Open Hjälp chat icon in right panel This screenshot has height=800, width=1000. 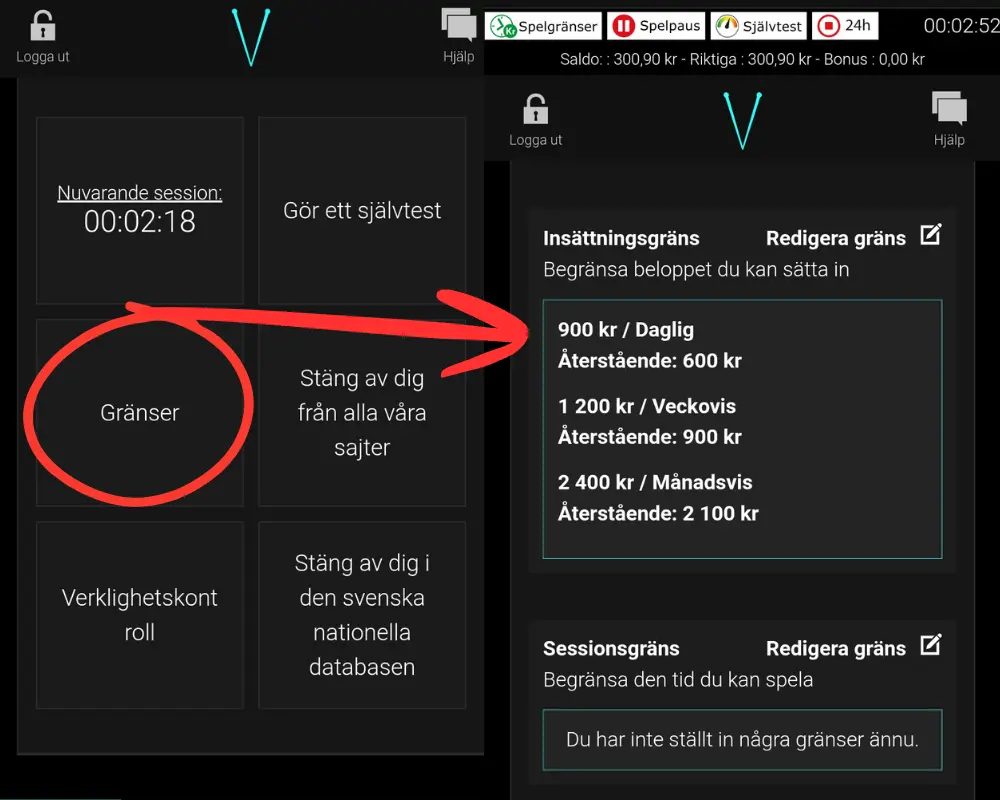coord(949,108)
